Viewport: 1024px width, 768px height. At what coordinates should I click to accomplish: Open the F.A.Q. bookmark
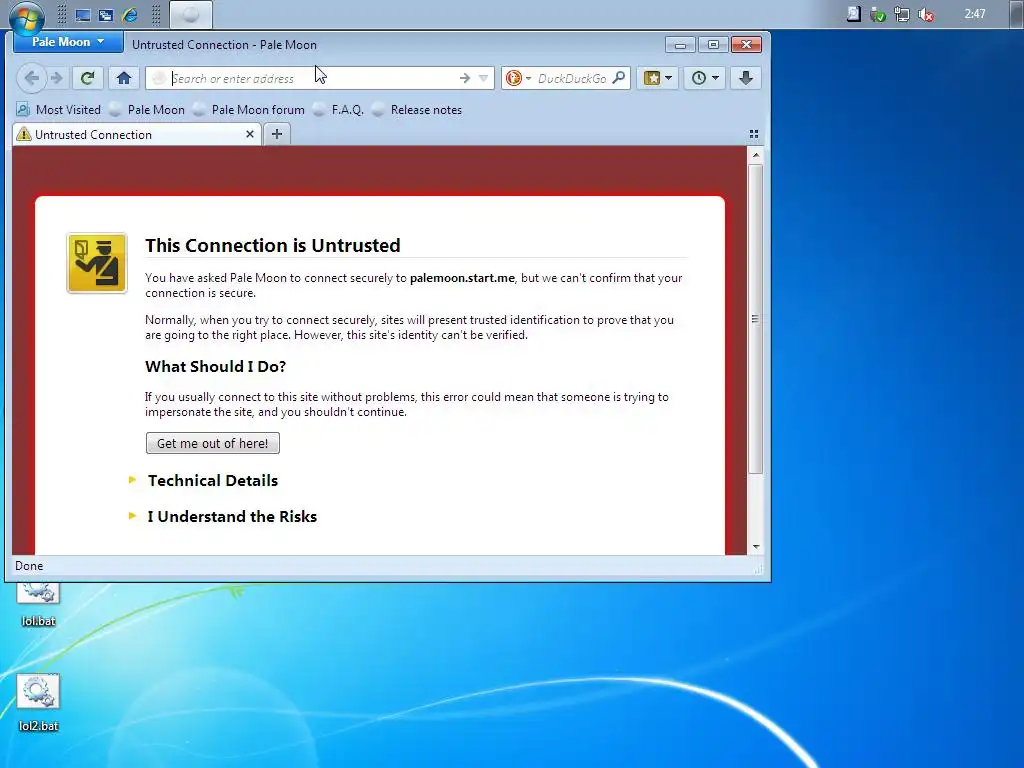point(338,110)
